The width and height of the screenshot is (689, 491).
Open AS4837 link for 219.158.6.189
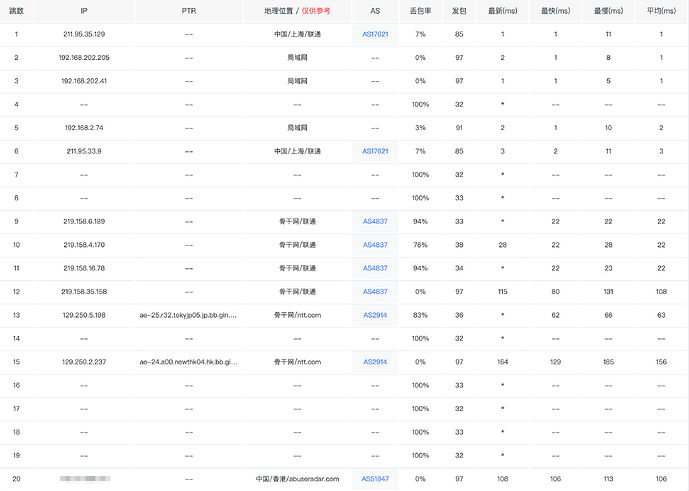[x=375, y=222]
